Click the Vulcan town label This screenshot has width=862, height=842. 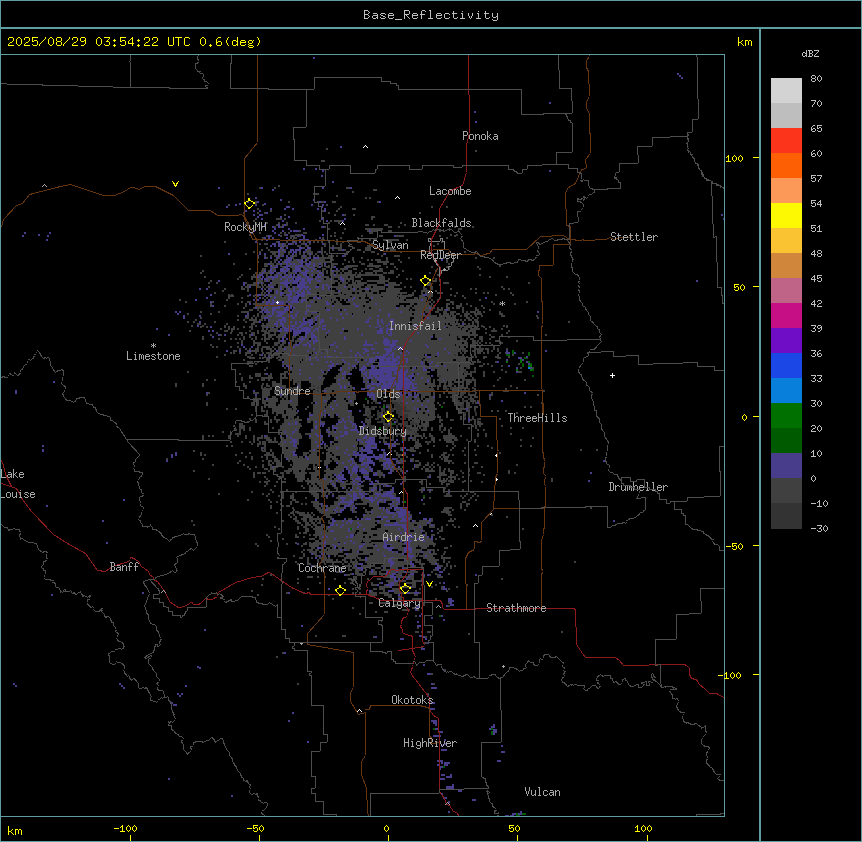tap(542, 792)
